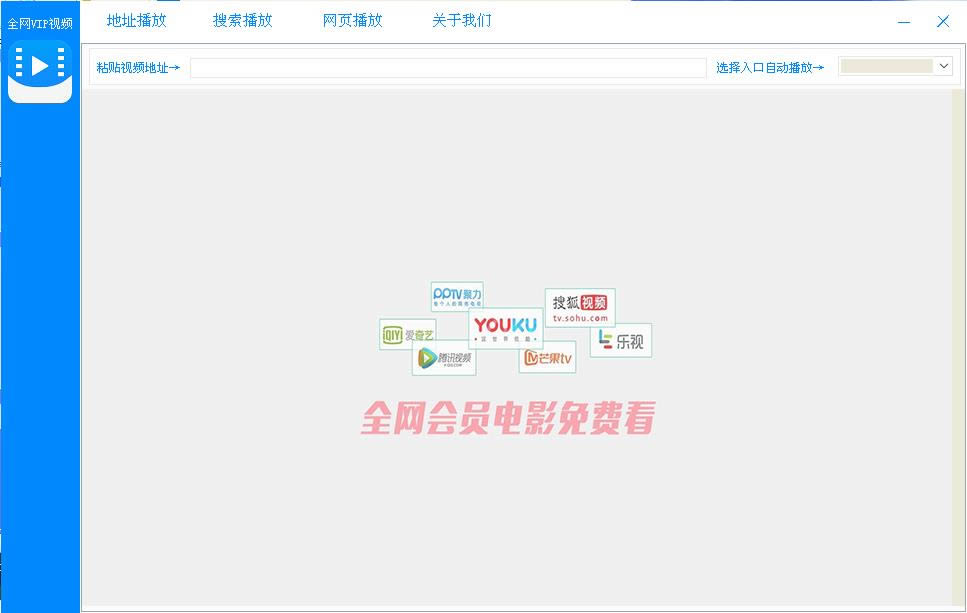Image resolution: width=967 pixels, height=613 pixels.
Task: Expand the 选择入口自动播放 dropdown
Action: pyautogui.click(x=895, y=66)
